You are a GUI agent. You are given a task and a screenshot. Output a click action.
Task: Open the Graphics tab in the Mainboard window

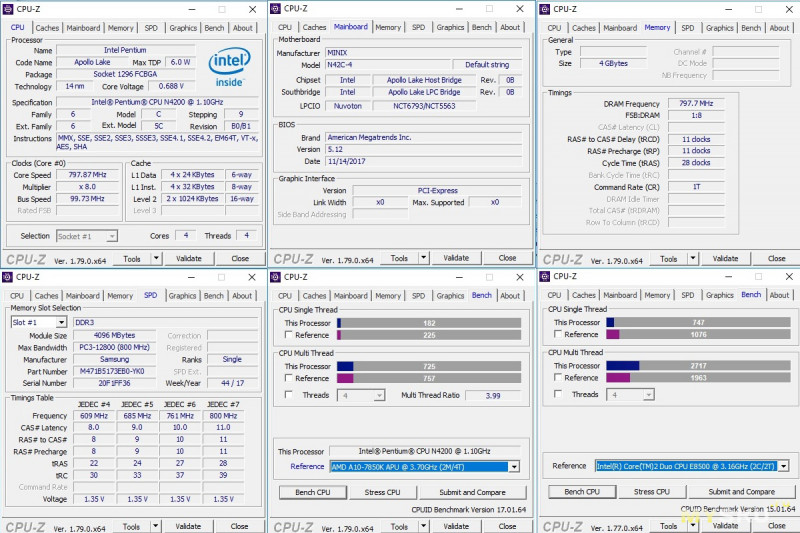[451, 28]
